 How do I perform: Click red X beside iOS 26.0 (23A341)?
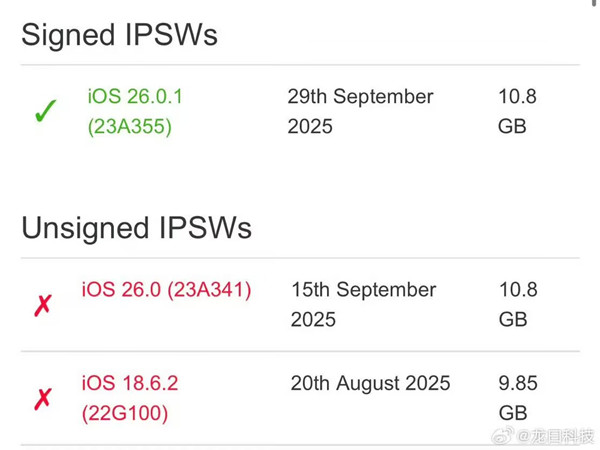pyautogui.click(x=43, y=305)
